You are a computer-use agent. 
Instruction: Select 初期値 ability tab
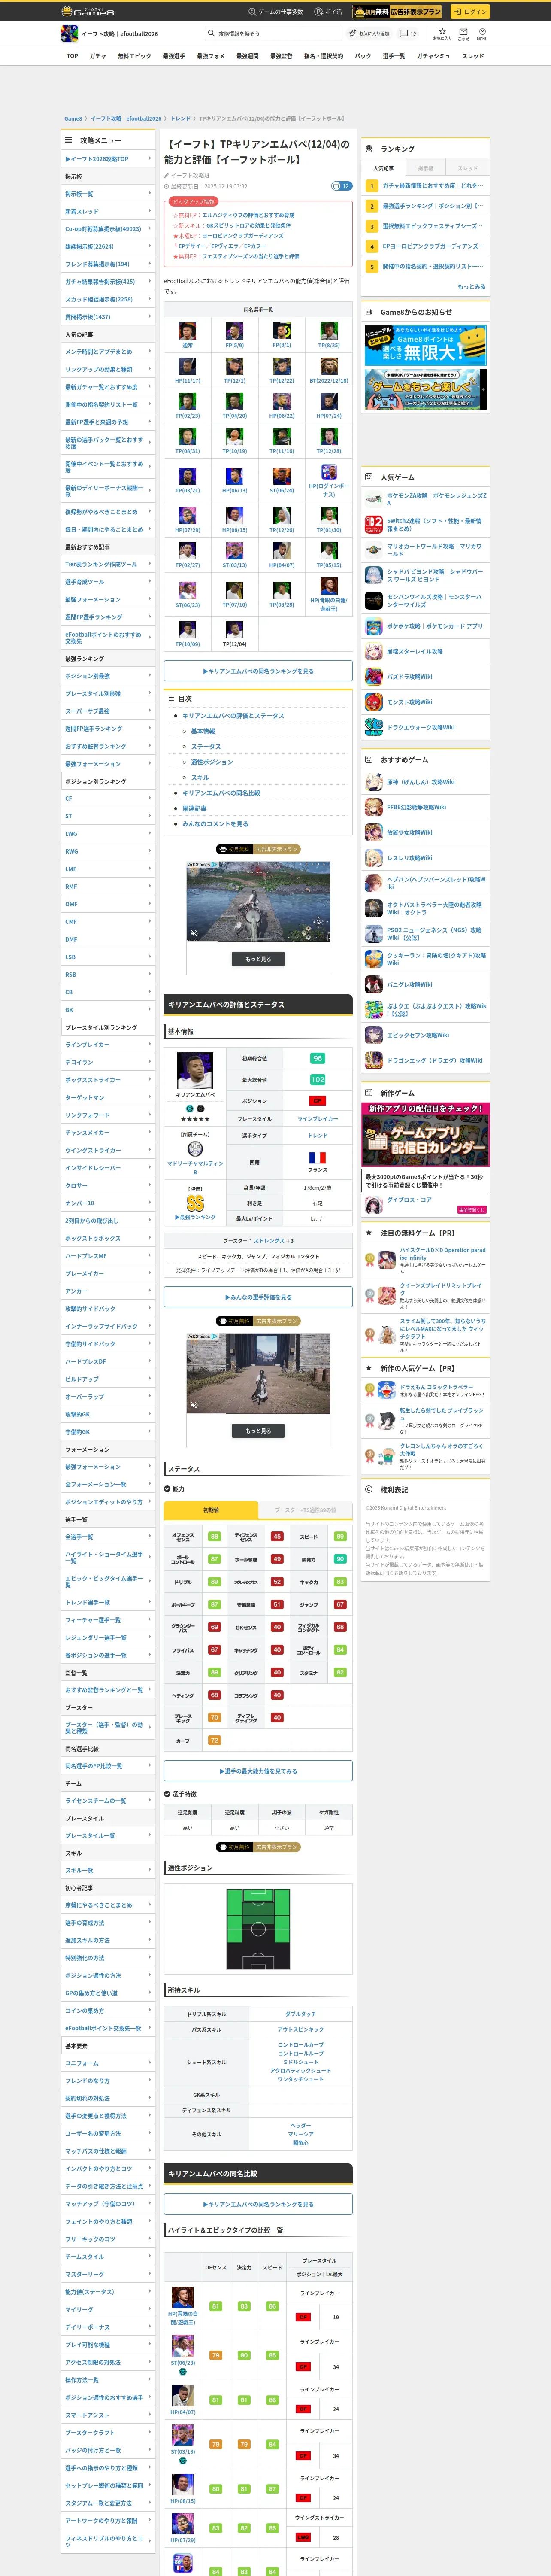pos(211,1510)
